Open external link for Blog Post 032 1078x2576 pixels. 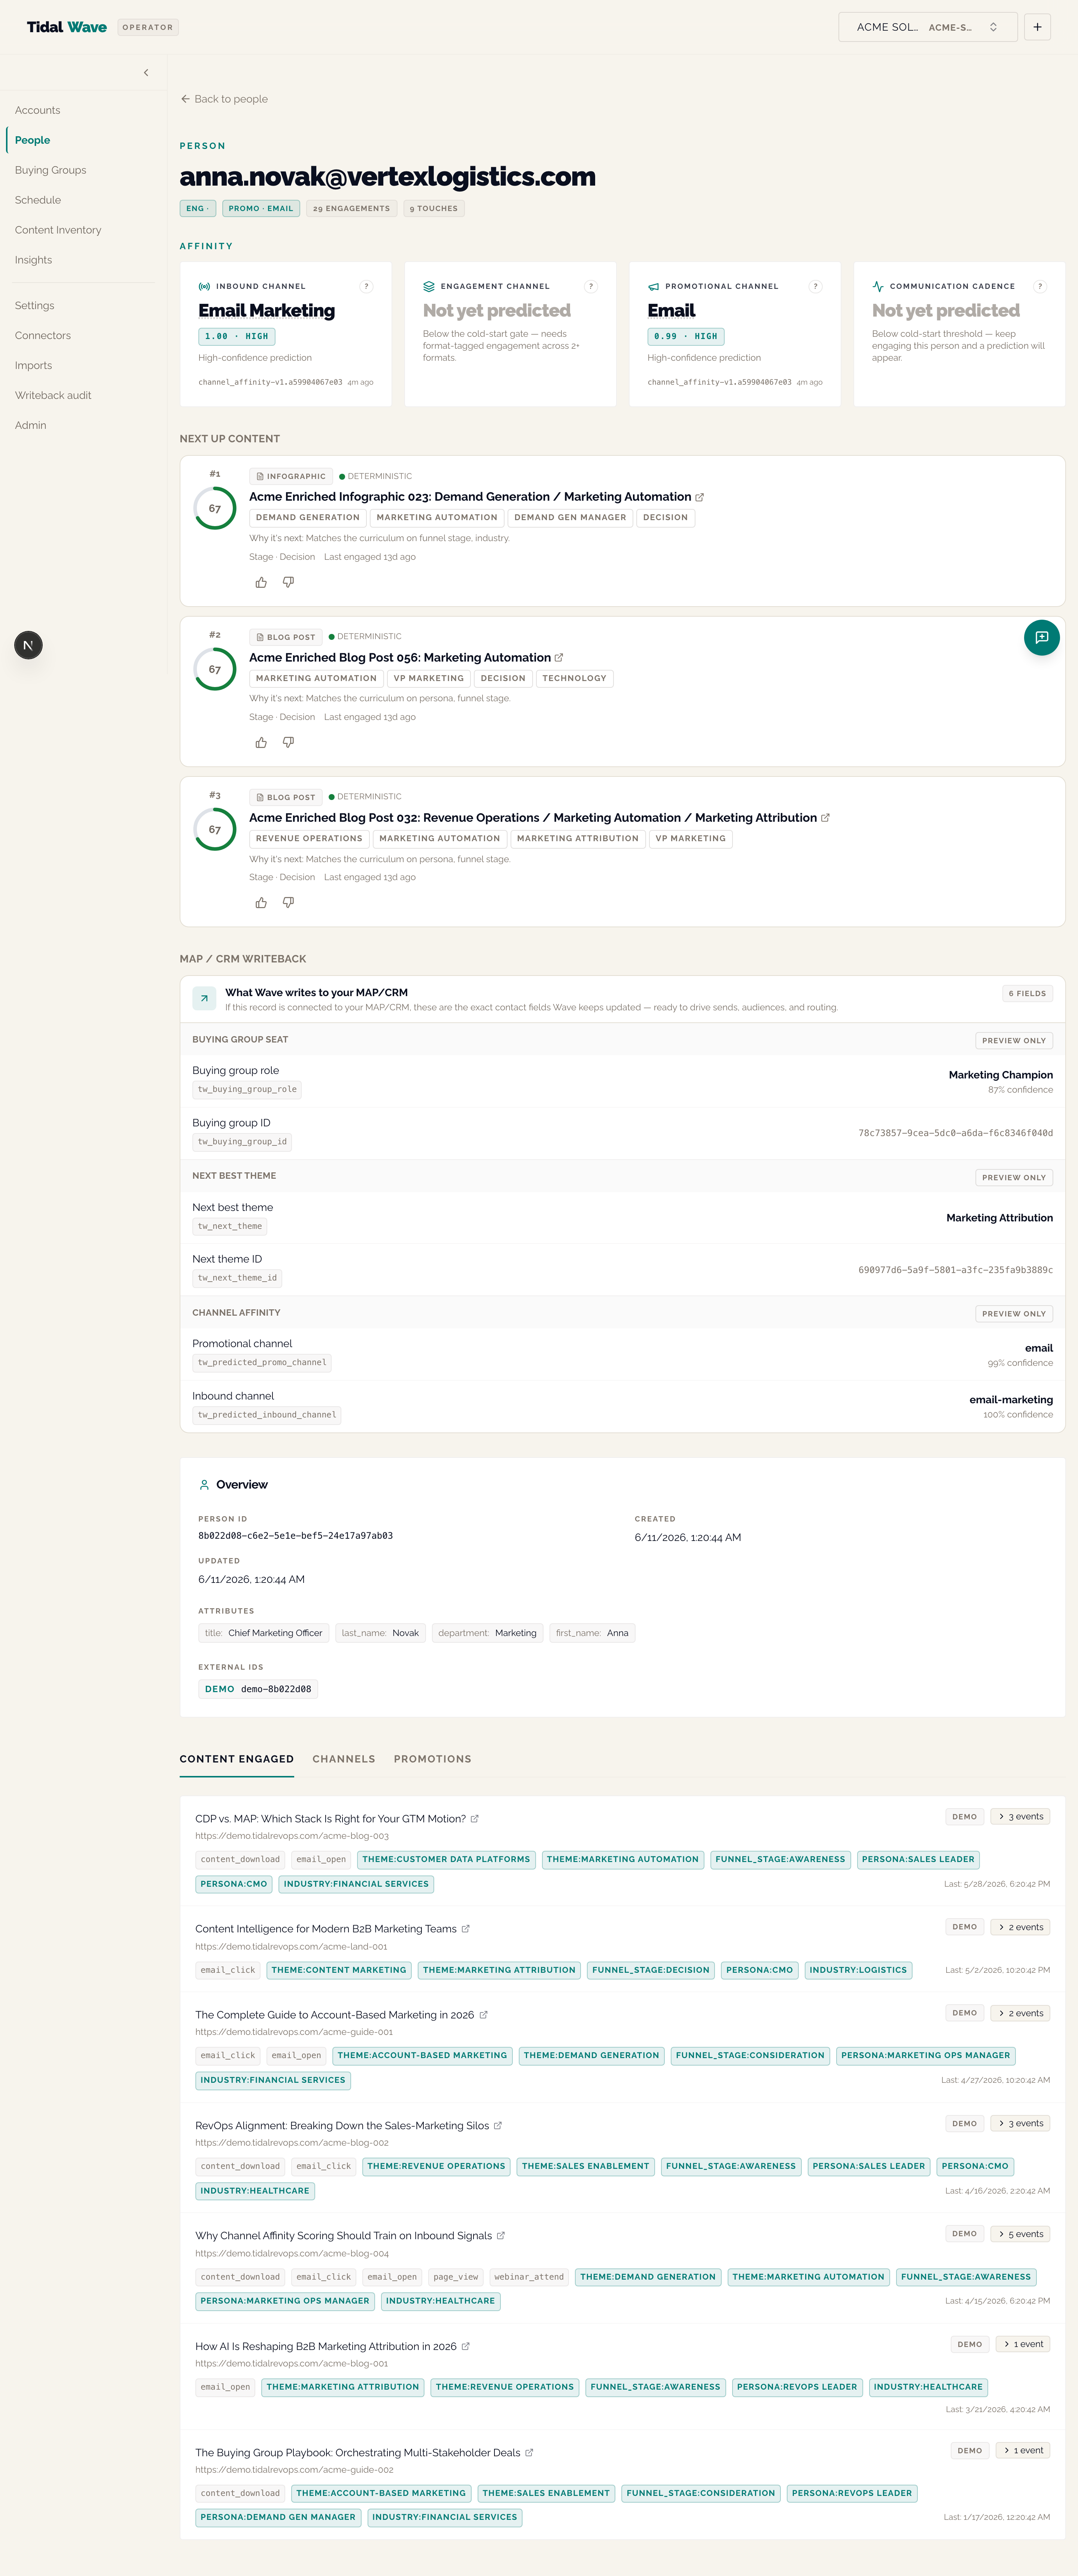(825, 818)
